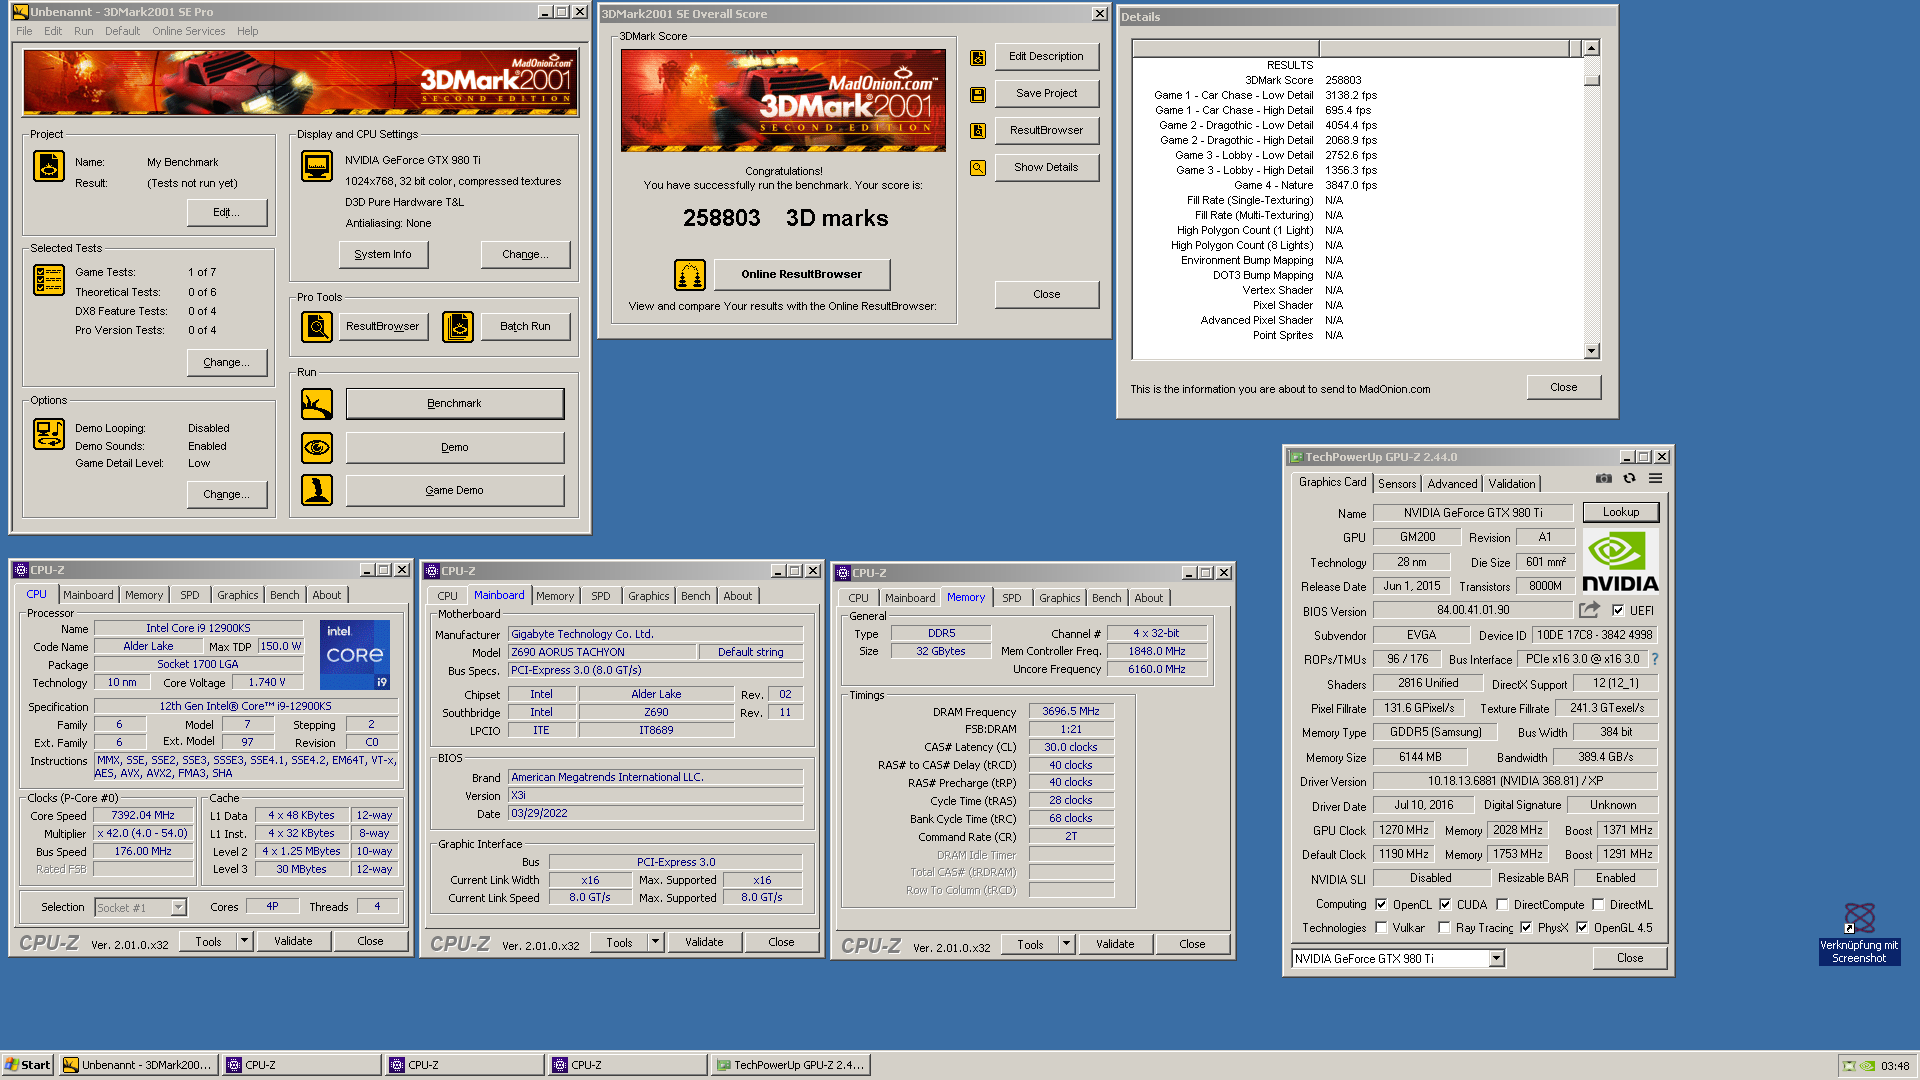Click the Benchmark button
Image resolution: width=1920 pixels, height=1080 pixels.
455,404
